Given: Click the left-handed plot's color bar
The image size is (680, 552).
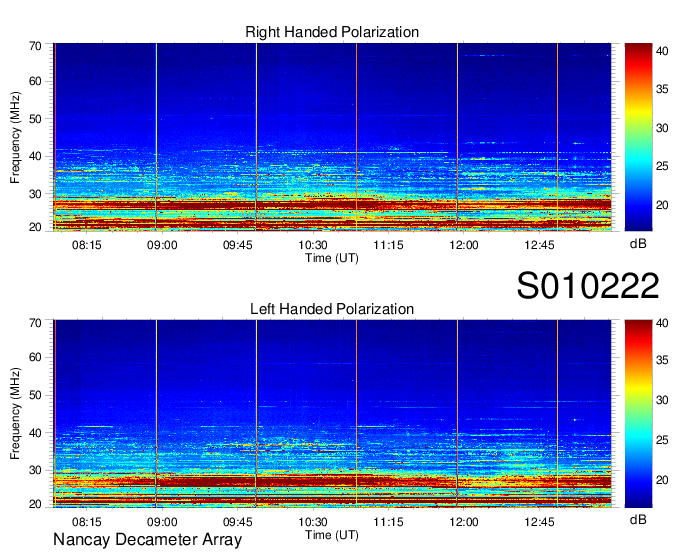Looking at the screenshot, I should tap(638, 414).
